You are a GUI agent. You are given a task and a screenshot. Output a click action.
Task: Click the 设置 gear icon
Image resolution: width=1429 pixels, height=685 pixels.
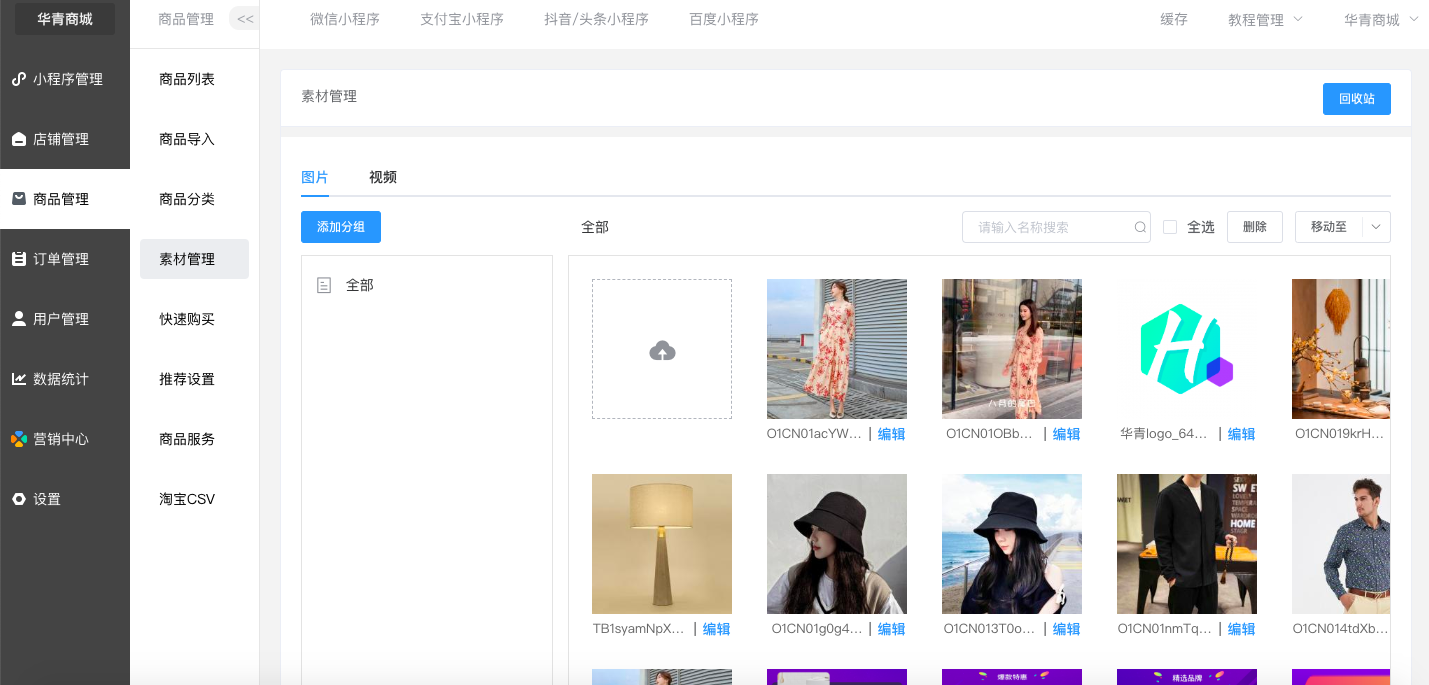18,499
